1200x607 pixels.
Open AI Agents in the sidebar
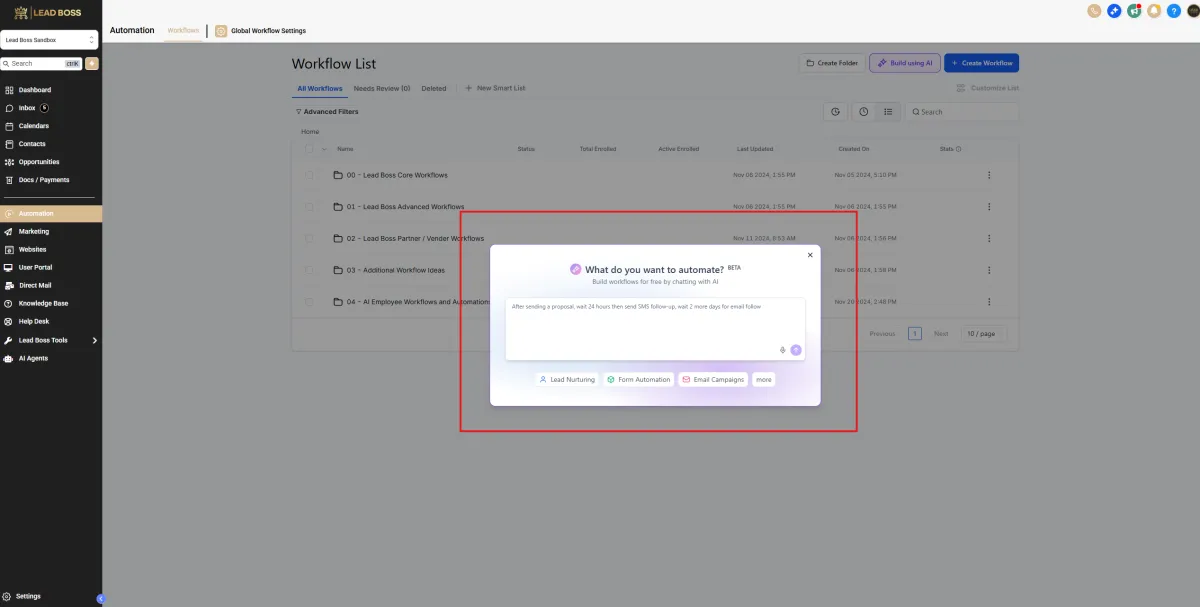[x=33, y=358]
